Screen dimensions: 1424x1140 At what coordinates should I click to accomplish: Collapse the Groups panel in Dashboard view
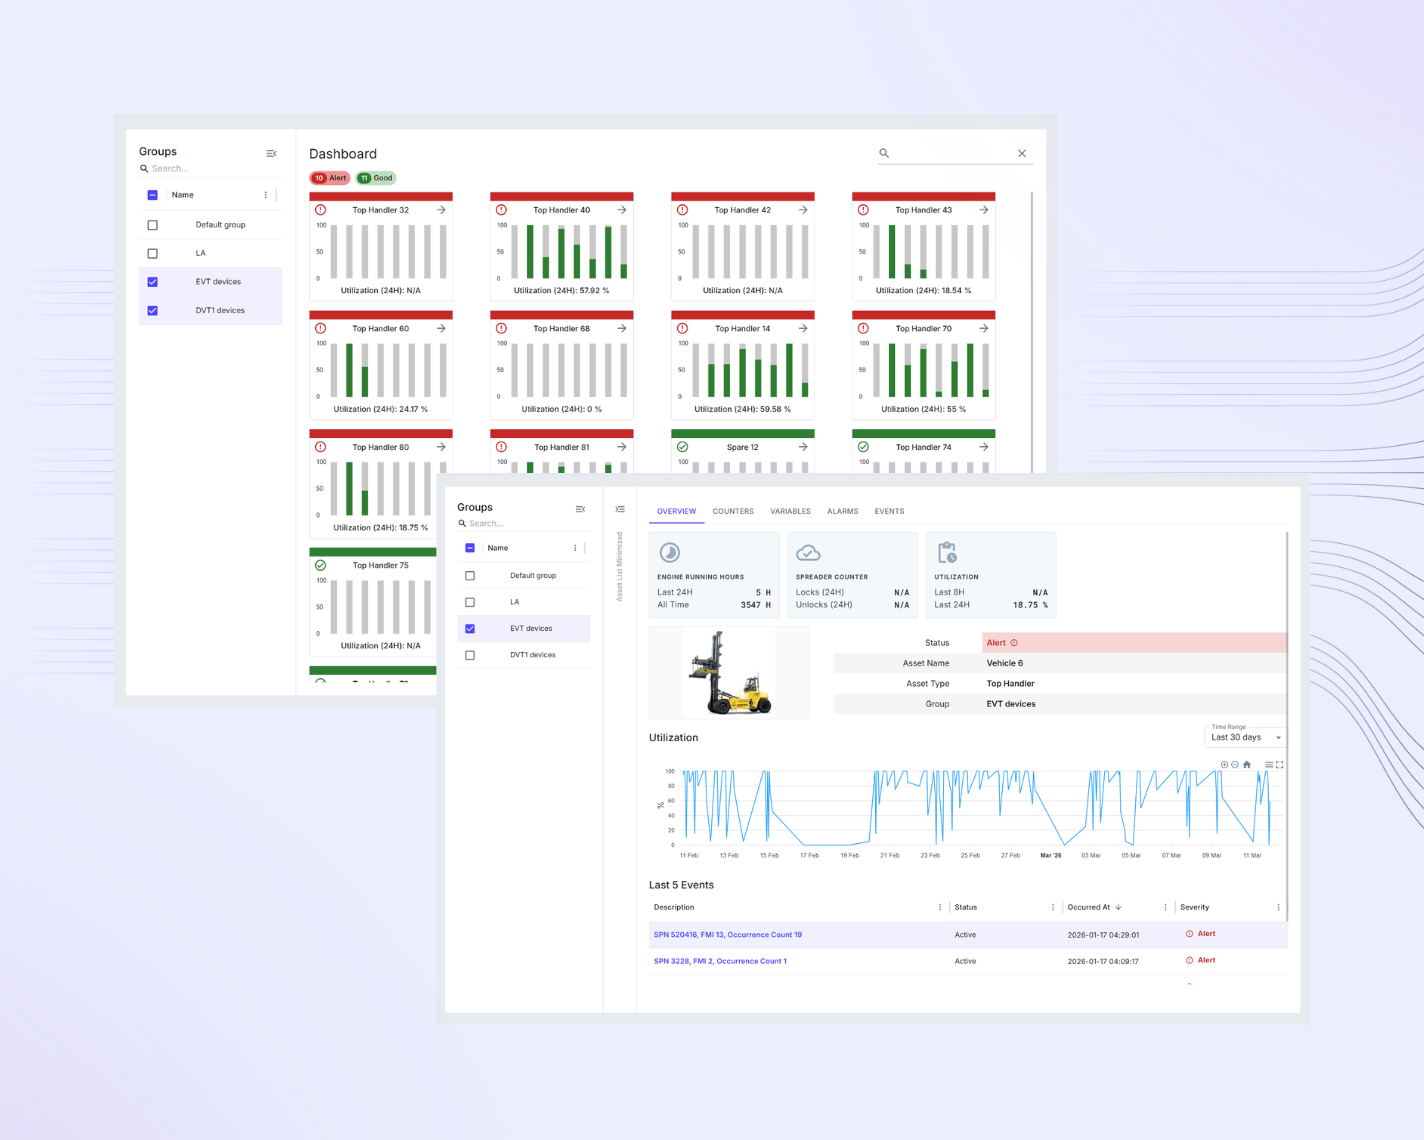pos(271,153)
